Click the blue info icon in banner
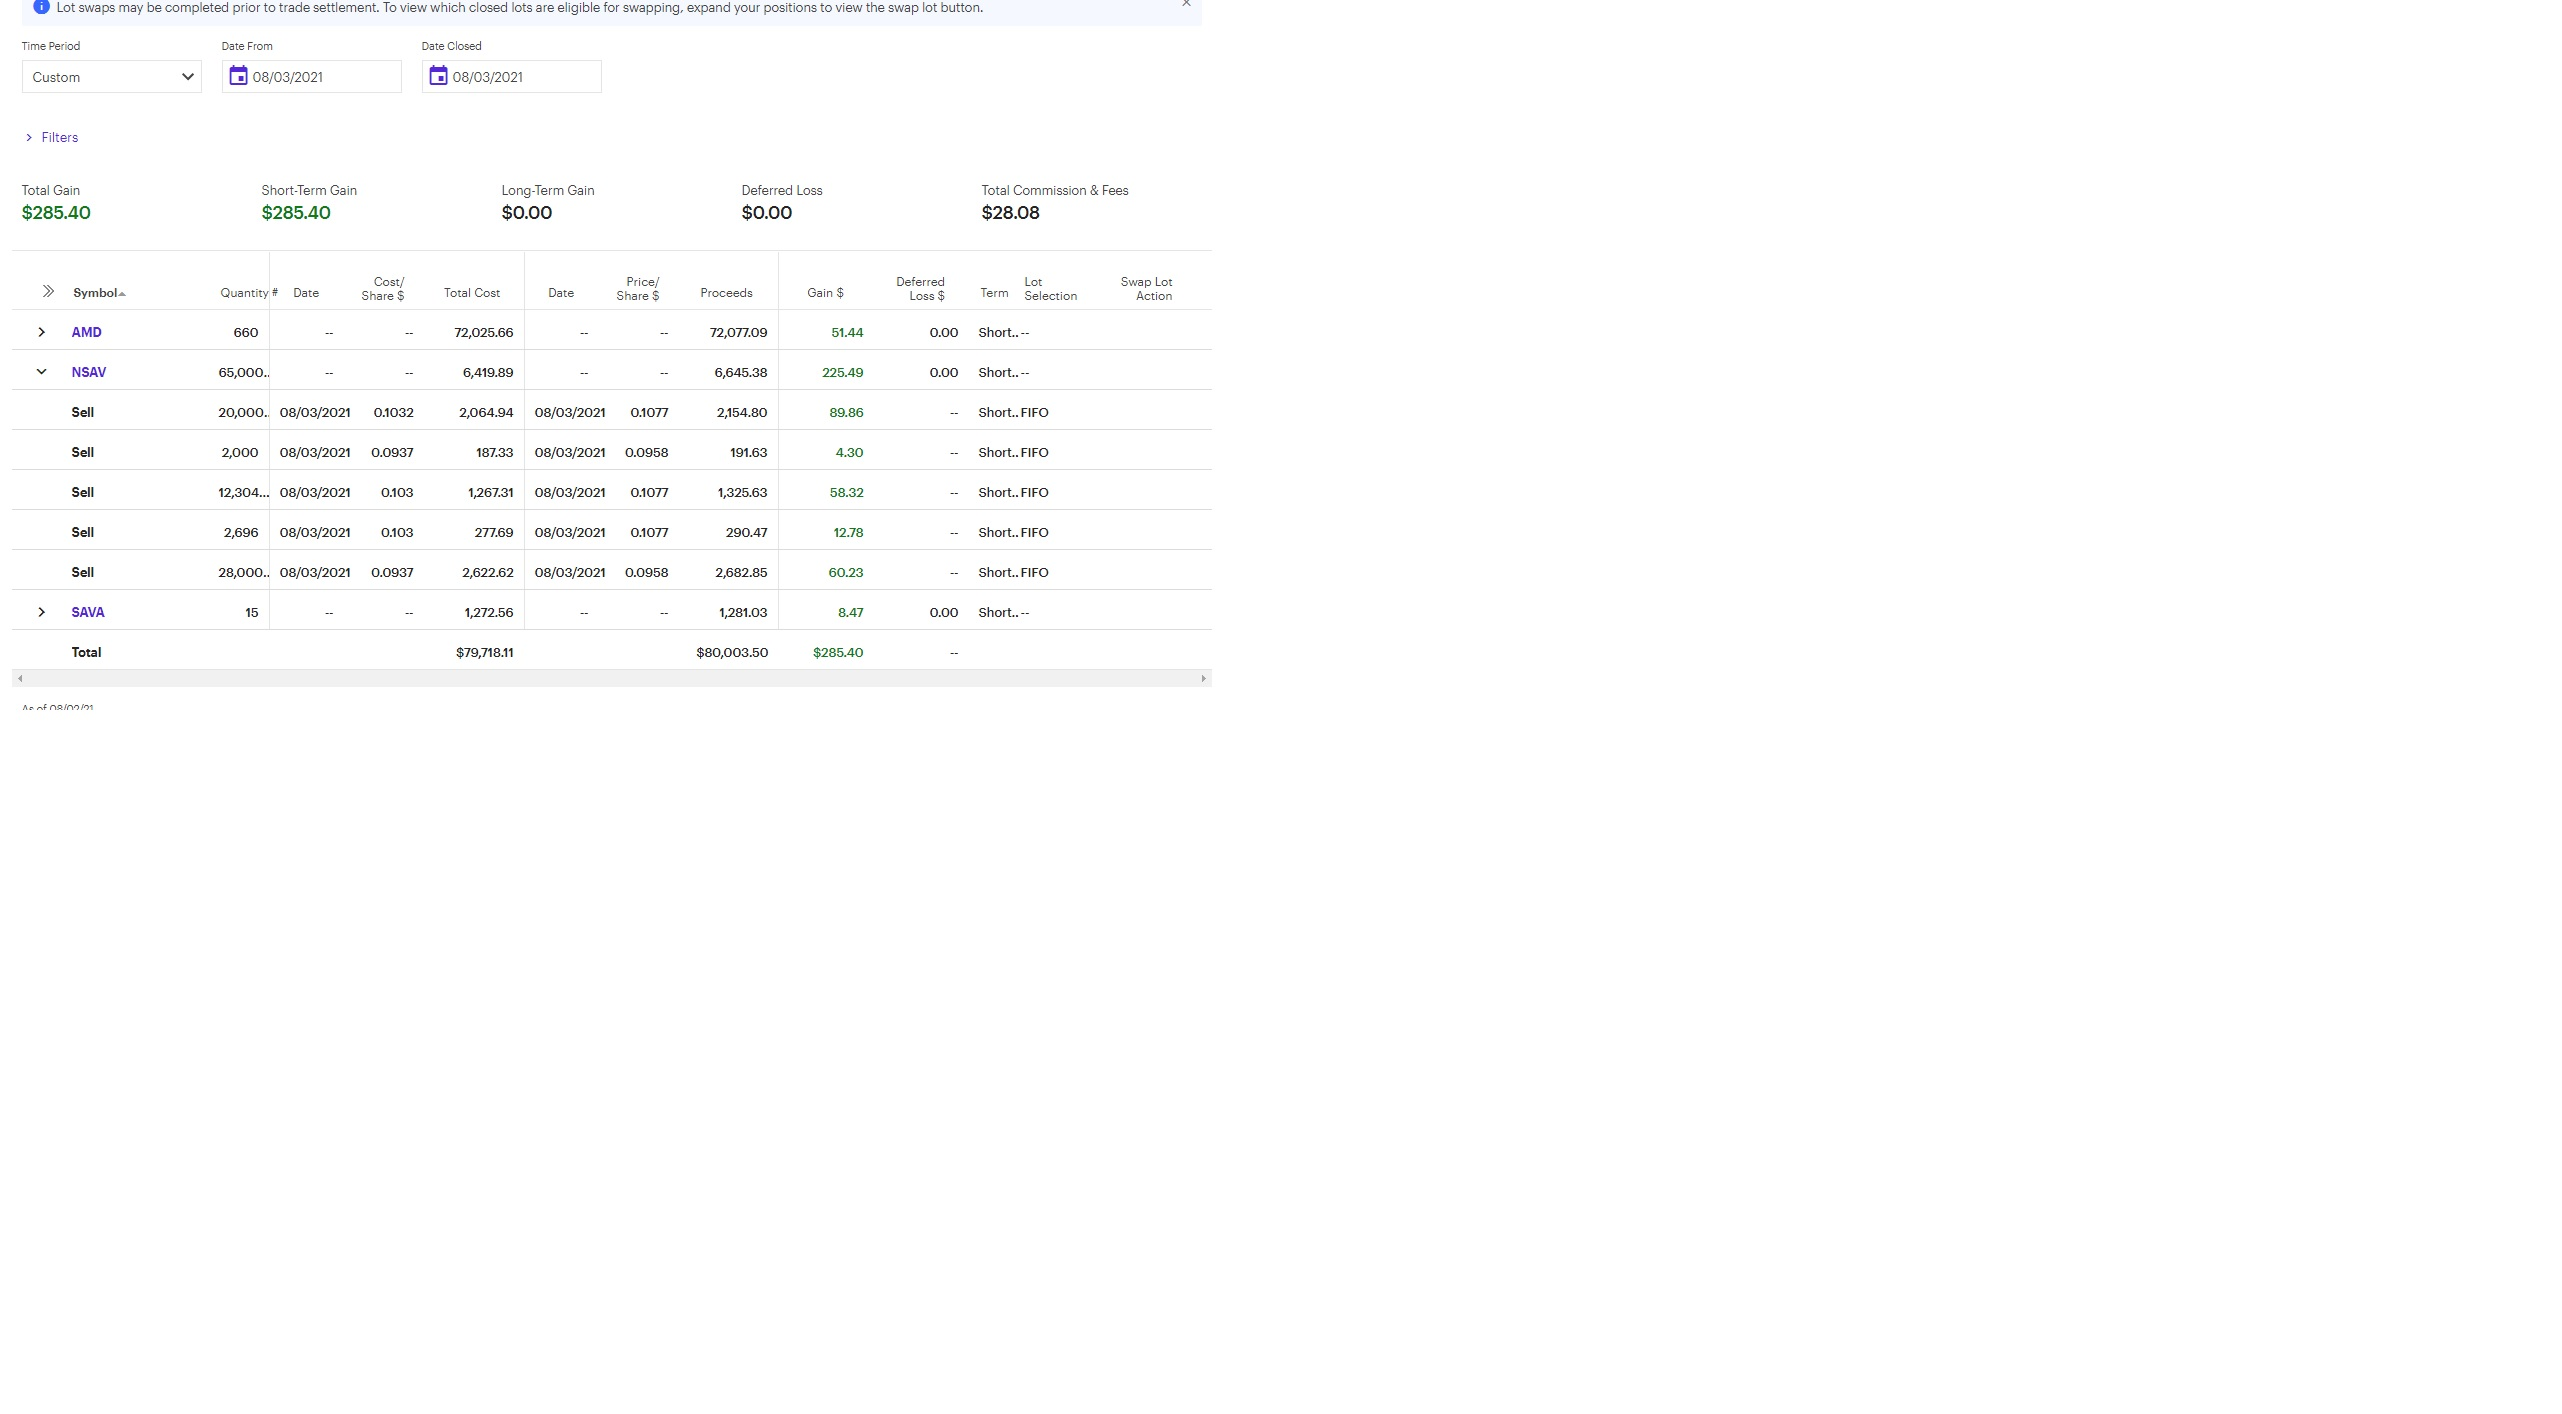Viewport: 2562px width, 1414px height. click(41, 7)
